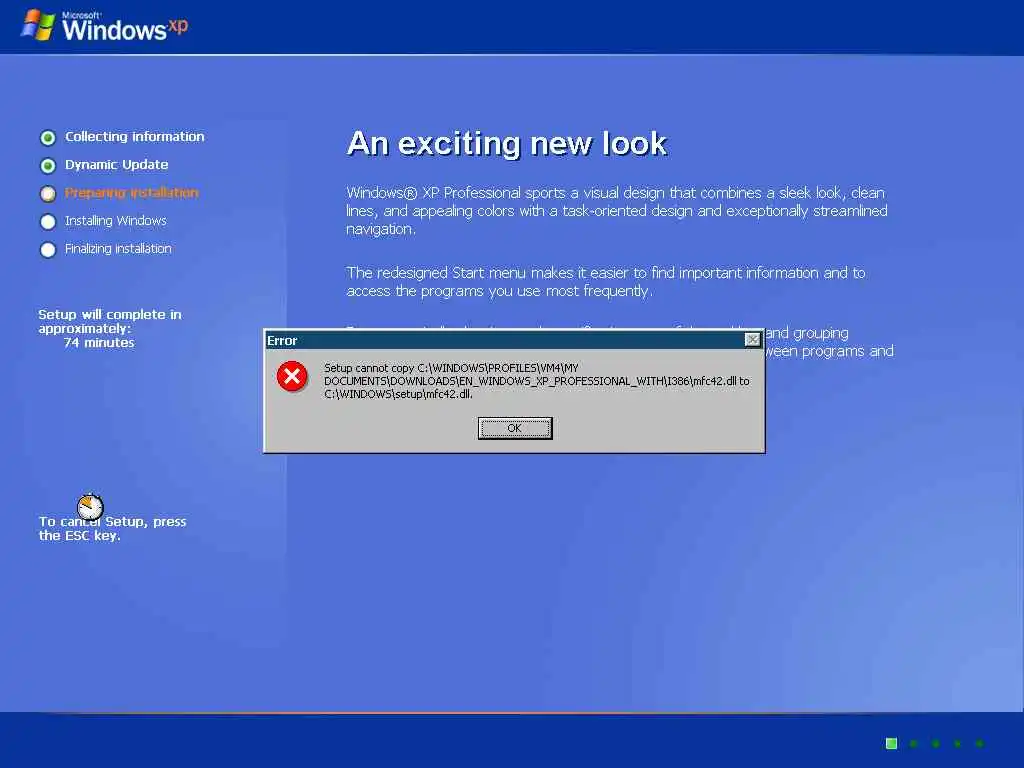1024x768 pixels.
Task: Click the Collecting information step bullet
Action: tap(48, 138)
